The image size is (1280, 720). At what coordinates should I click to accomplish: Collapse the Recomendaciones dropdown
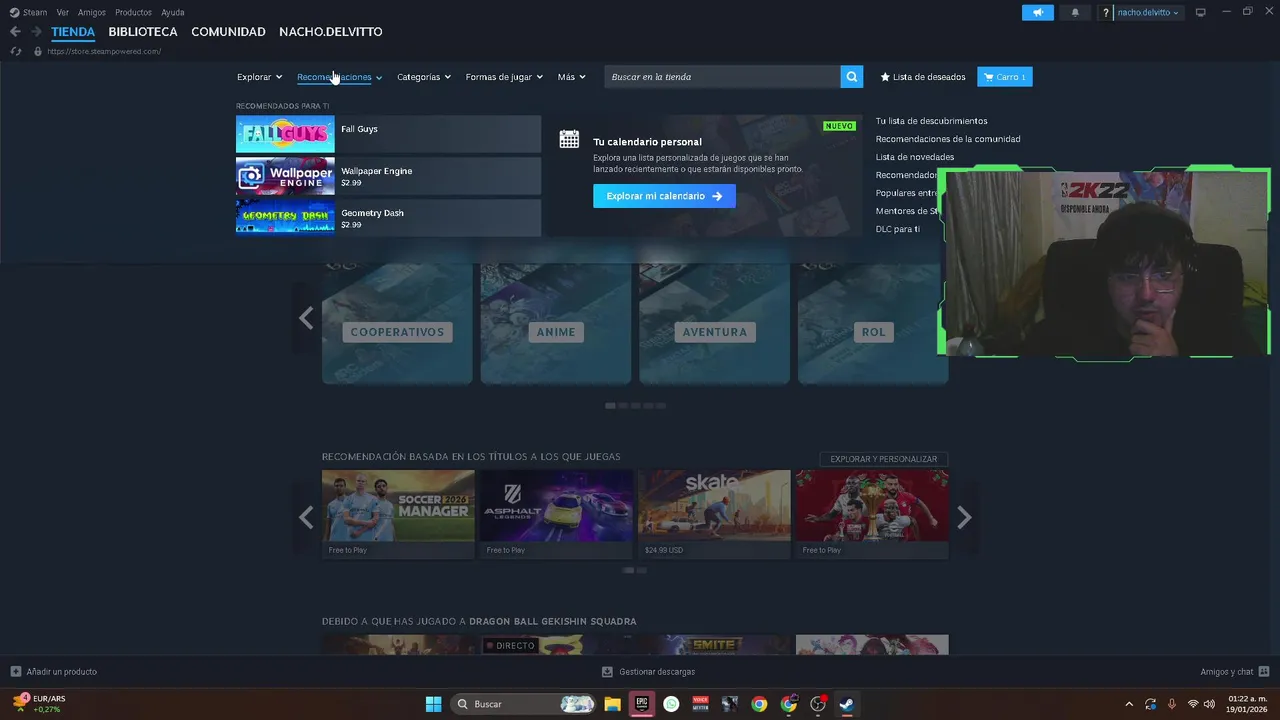point(339,77)
